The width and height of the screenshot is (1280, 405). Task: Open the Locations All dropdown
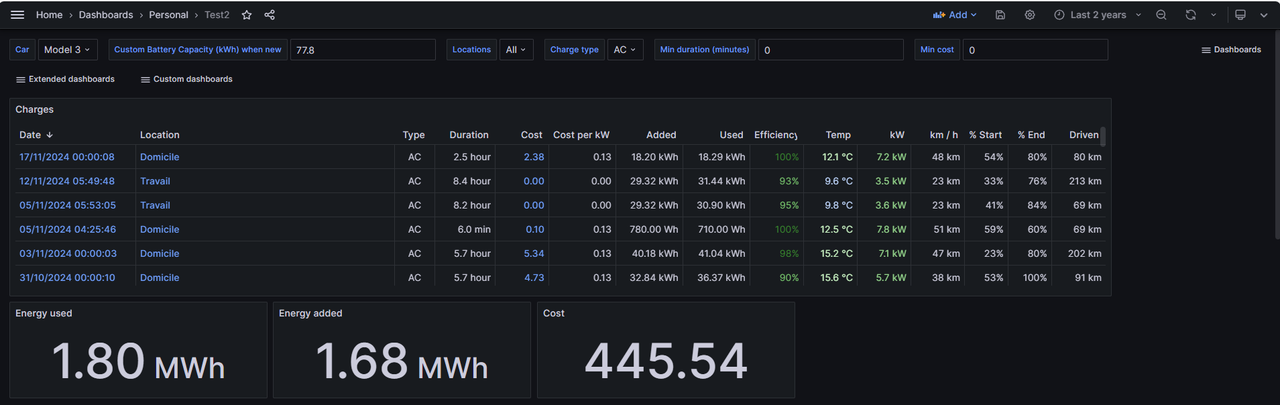click(517, 49)
